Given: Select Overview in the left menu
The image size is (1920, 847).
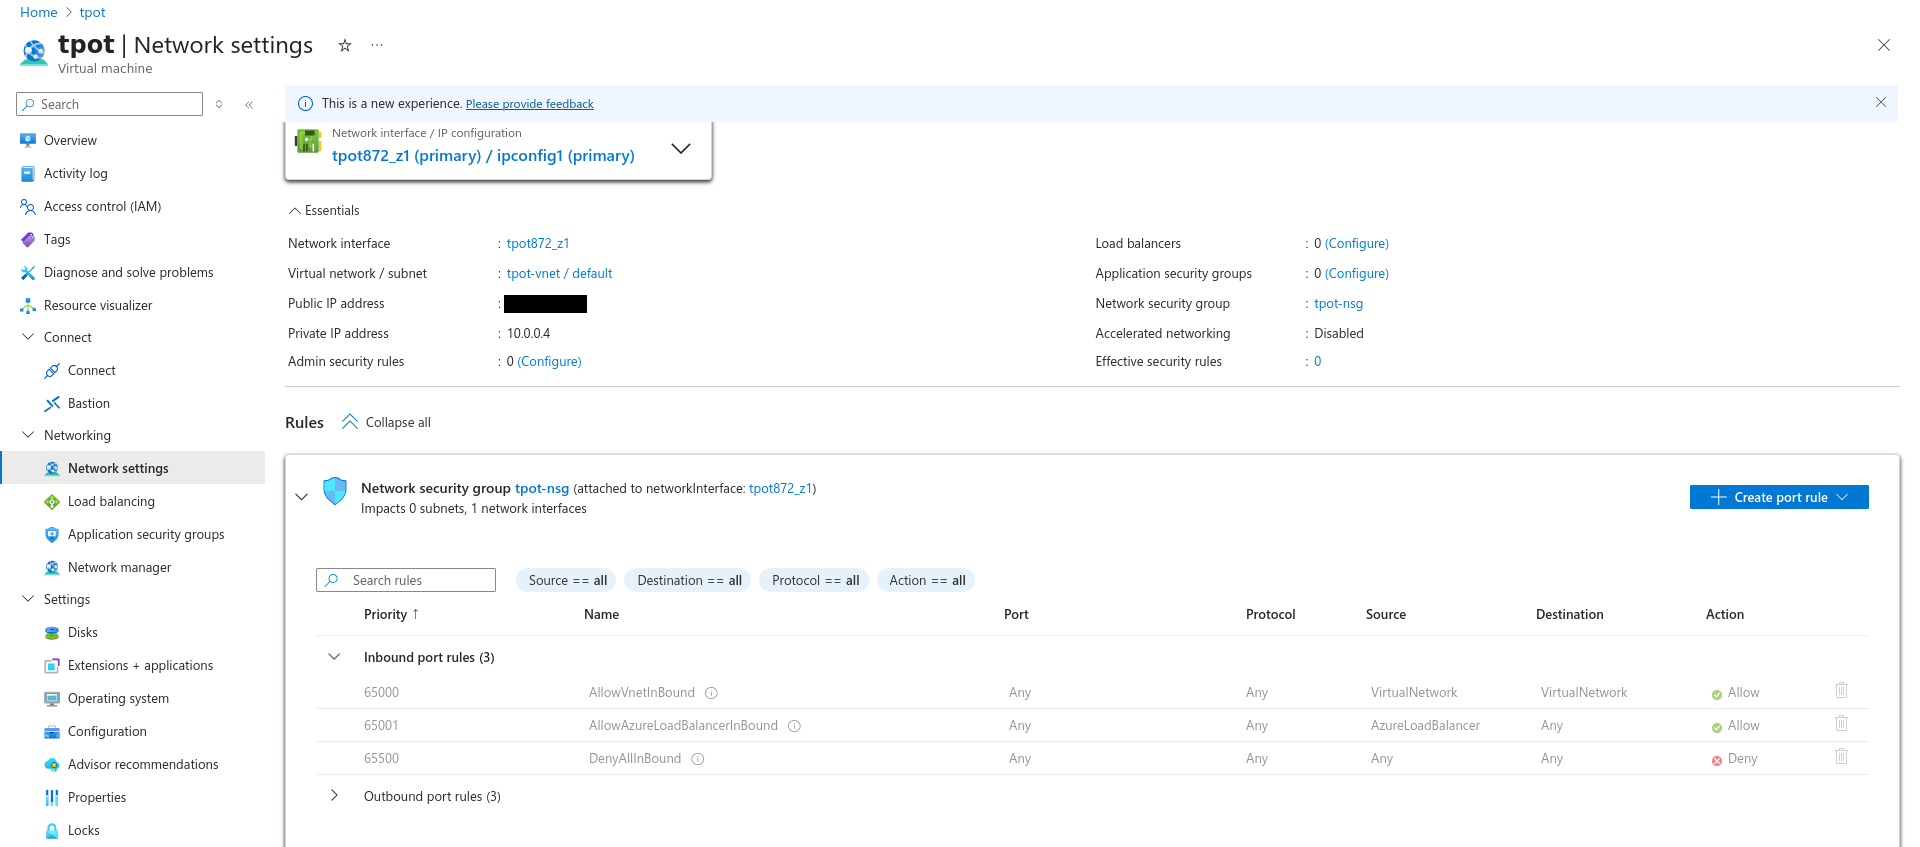Looking at the screenshot, I should coord(70,140).
